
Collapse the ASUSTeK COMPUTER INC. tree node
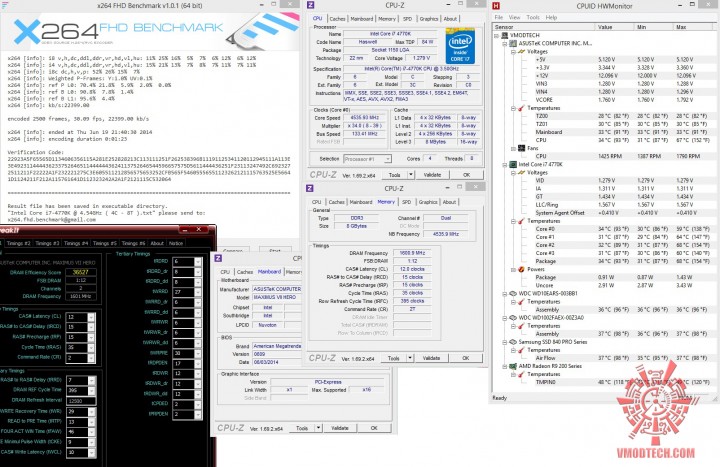[505, 44]
